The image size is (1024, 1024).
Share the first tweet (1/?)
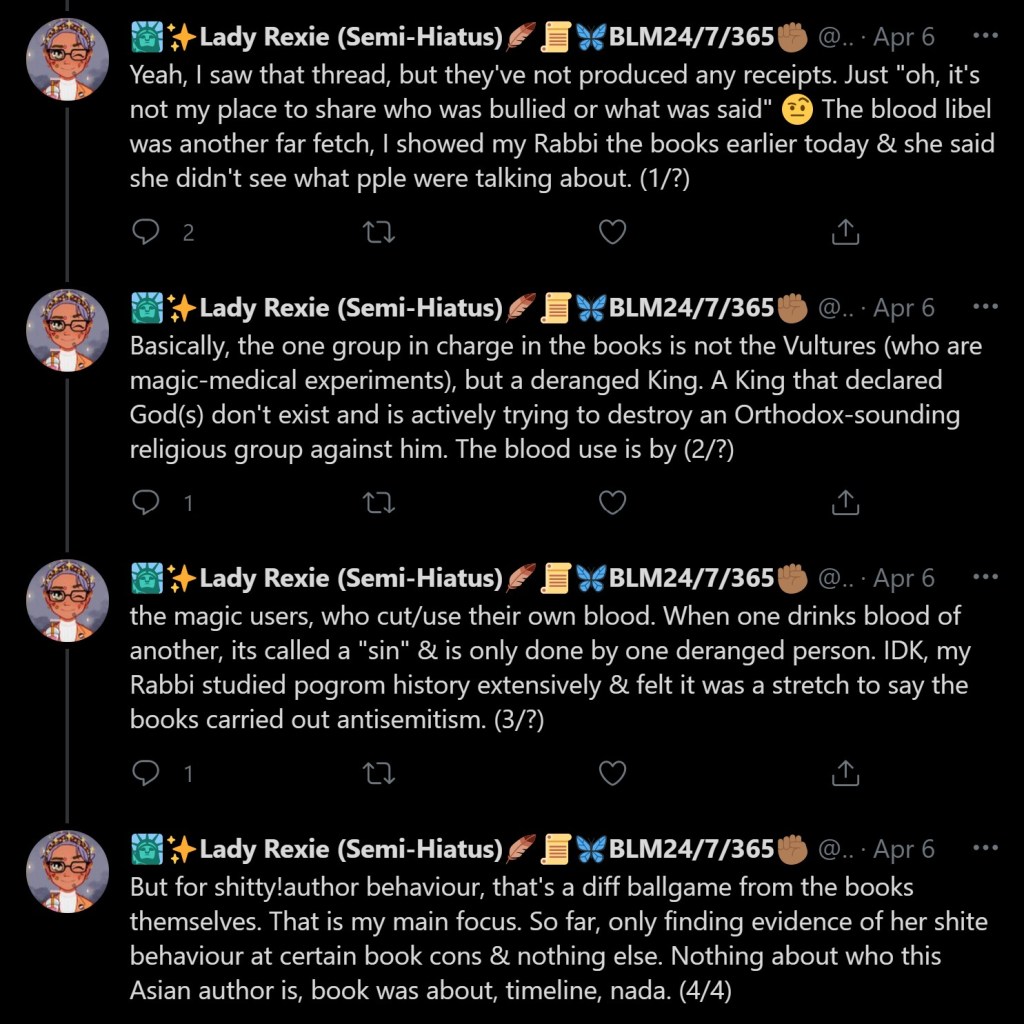pyautogui.click(x=845, y=232)
